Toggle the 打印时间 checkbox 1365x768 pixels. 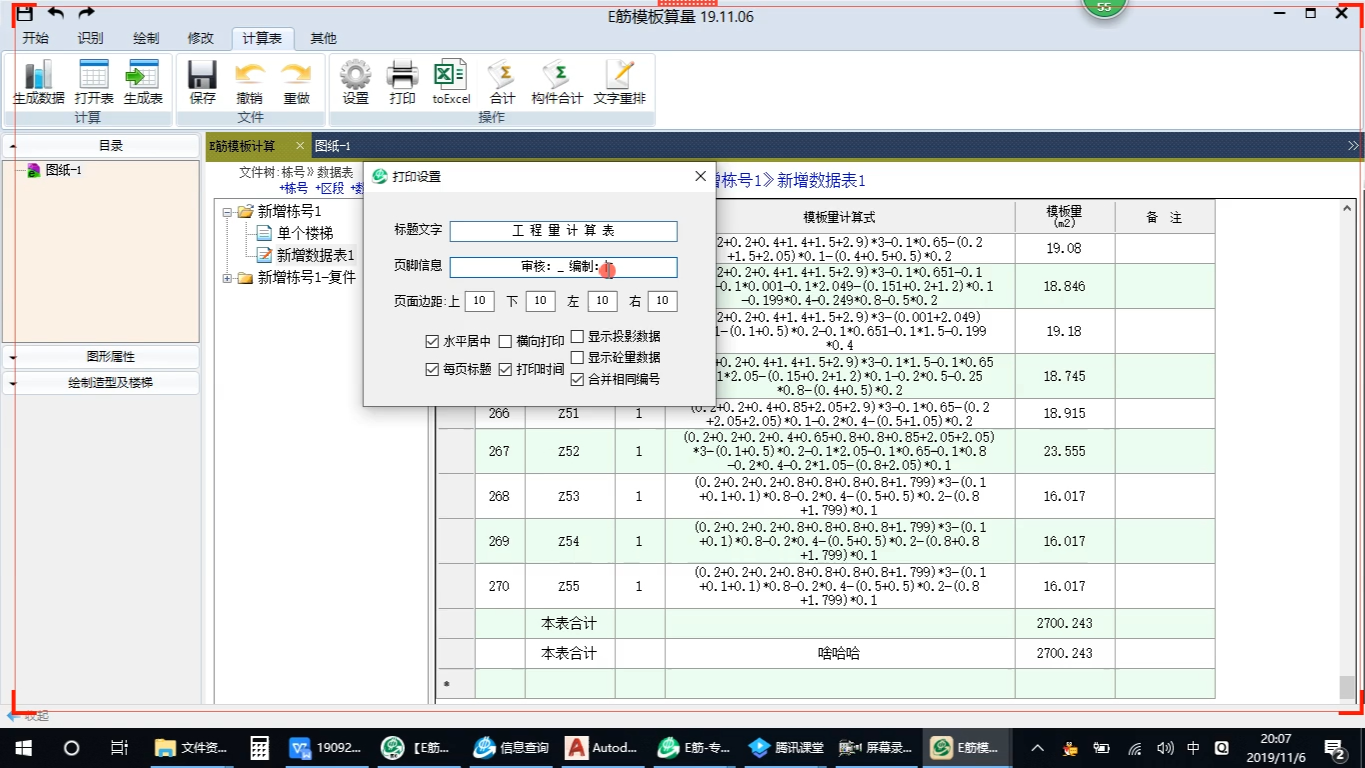pos(506,369)
